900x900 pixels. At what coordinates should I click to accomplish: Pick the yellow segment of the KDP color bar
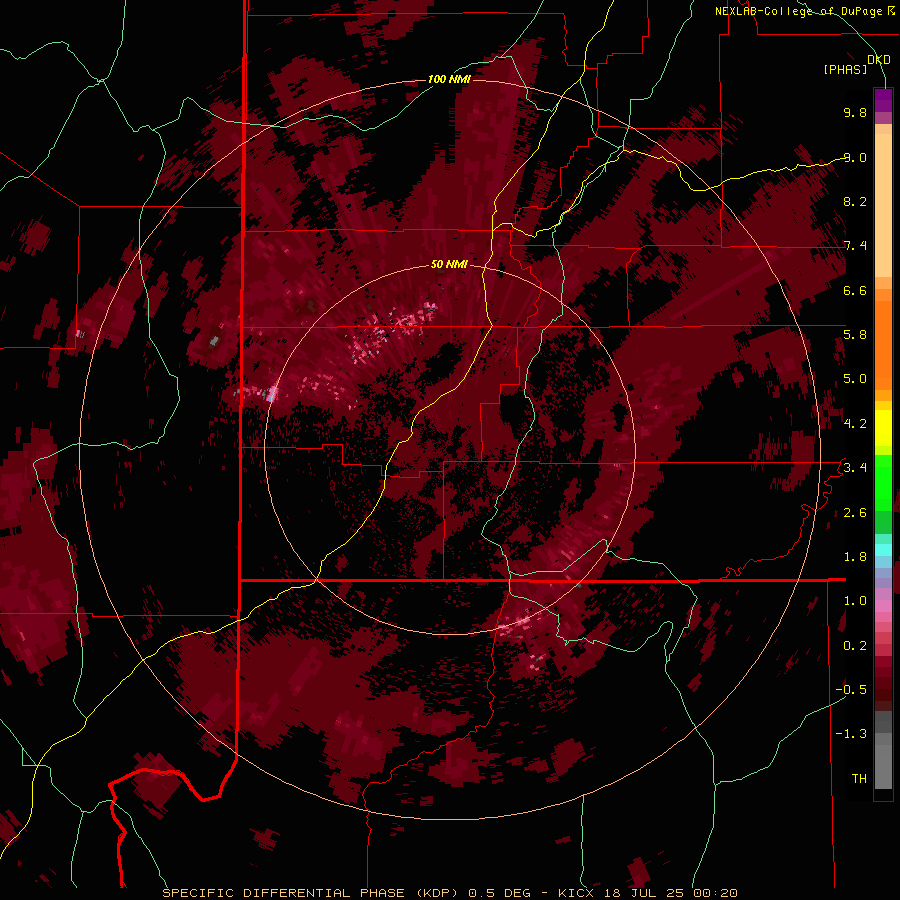tap(883, 428)
